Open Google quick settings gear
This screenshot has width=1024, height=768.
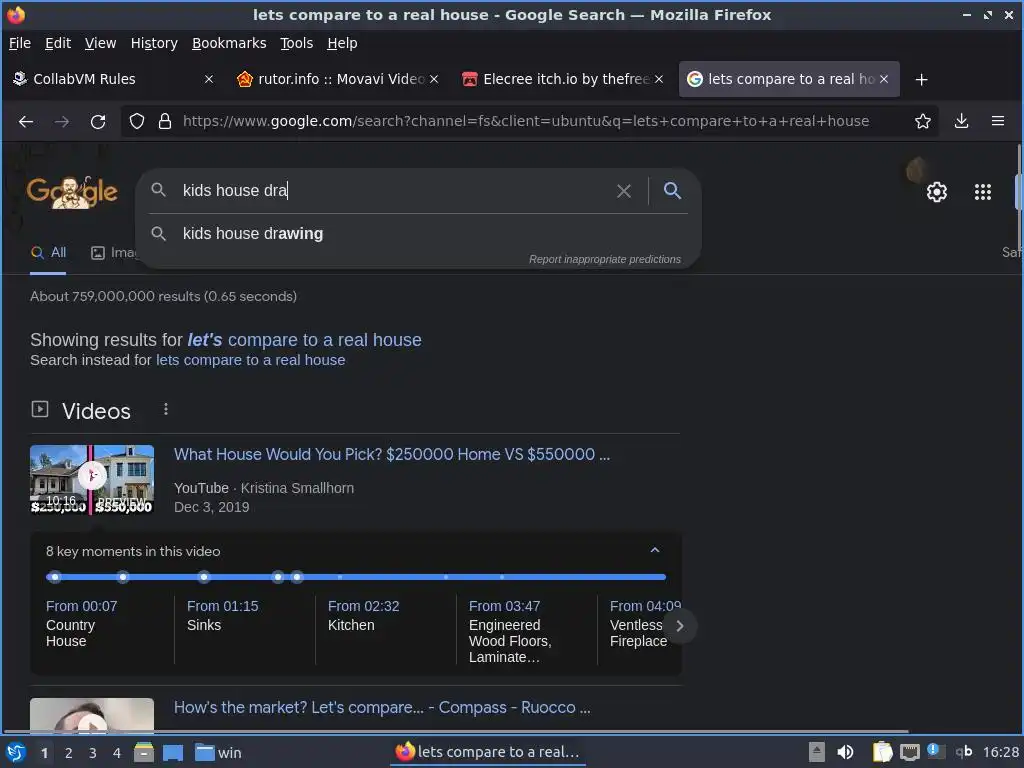[936, 192]
